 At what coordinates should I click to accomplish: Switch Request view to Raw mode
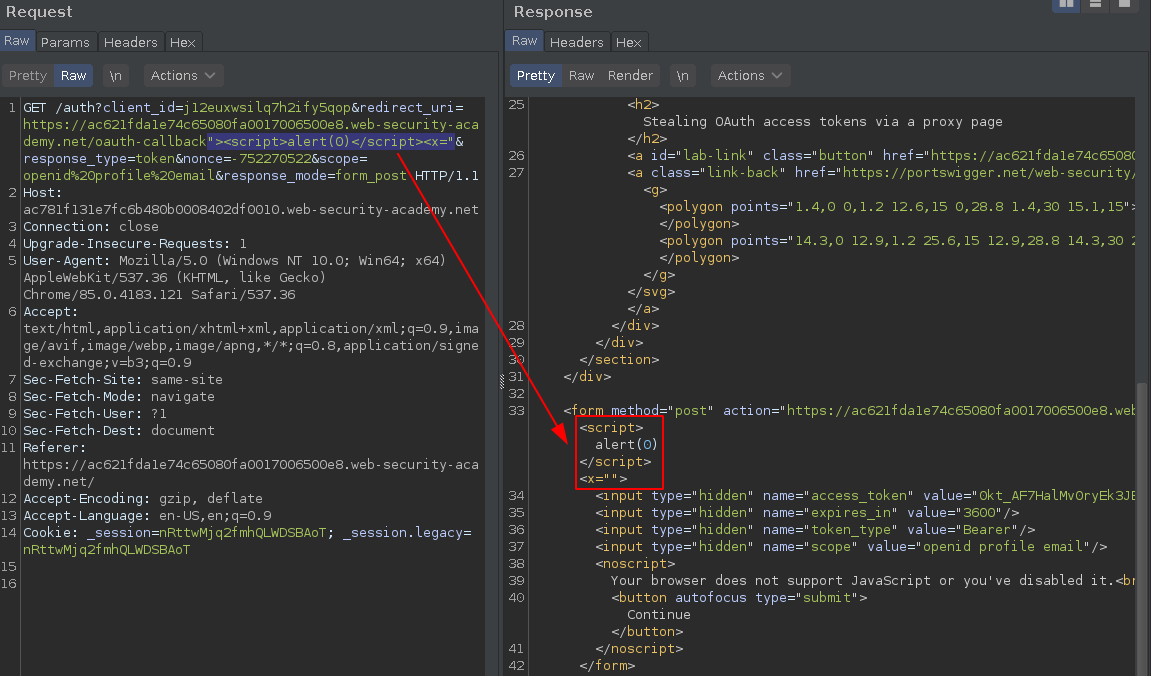tap(73, 76)
